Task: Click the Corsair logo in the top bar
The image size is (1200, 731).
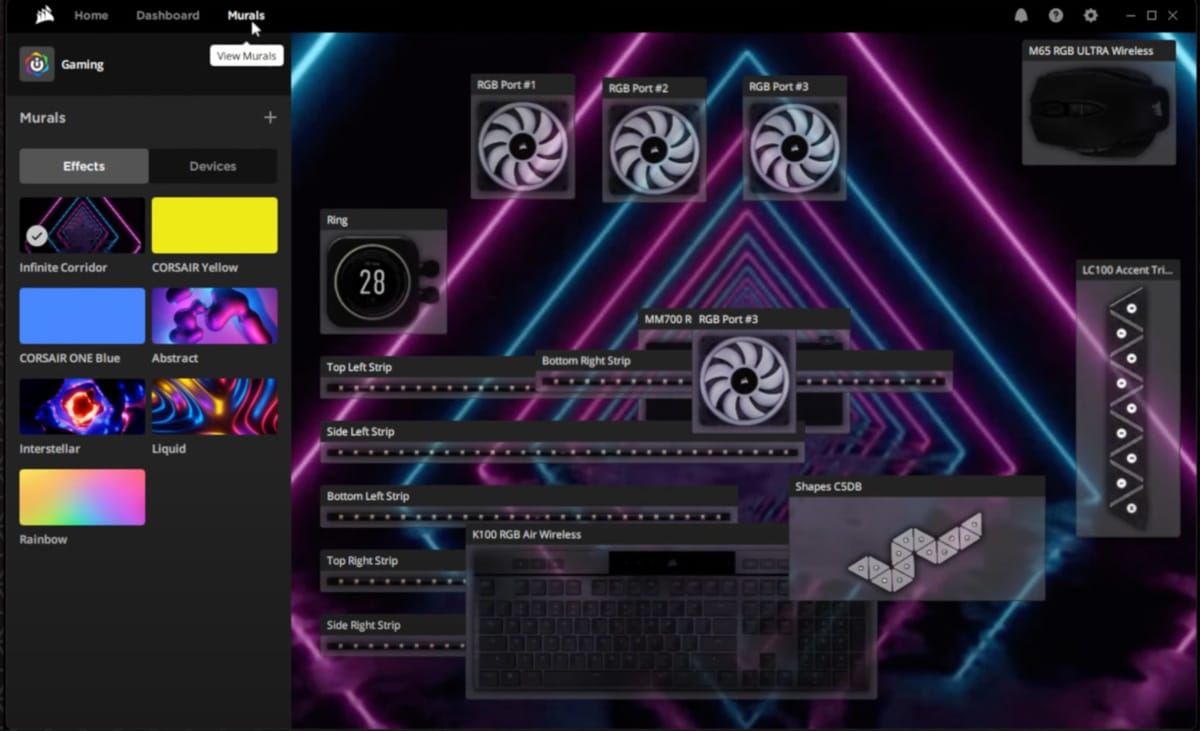Action: click(42, 14)
